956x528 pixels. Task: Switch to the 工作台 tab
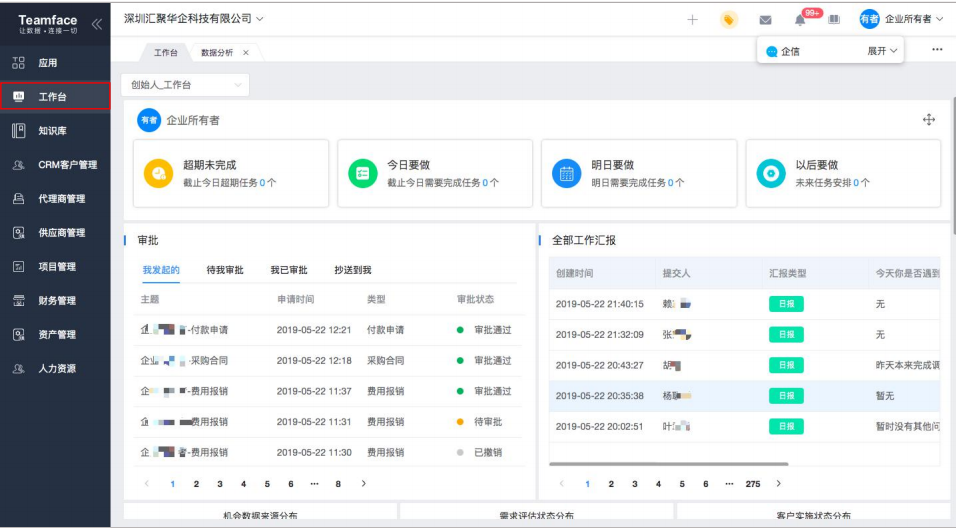click(x=165, y=52)
